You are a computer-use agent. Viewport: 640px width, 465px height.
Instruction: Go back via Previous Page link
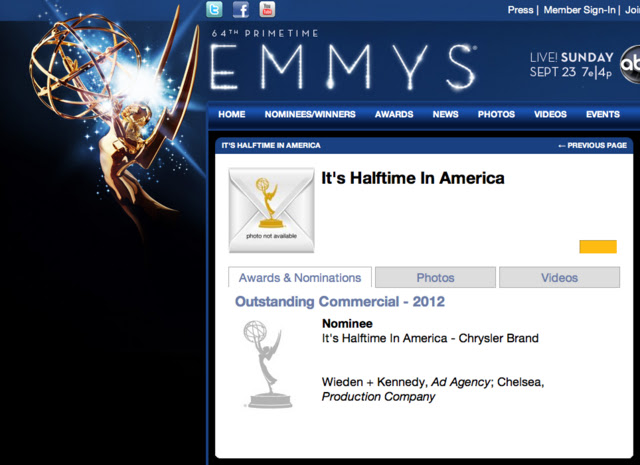coord(592,145)
